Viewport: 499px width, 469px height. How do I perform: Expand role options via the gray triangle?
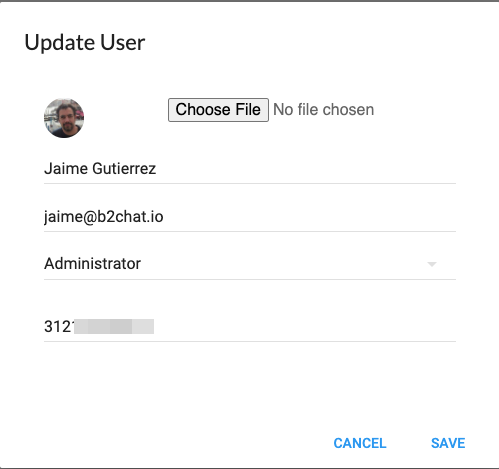432,264
